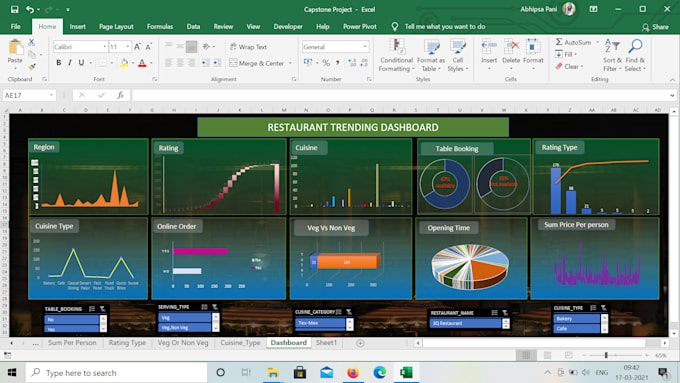
Task: Toggle Italic formatting
Action: 70,63
